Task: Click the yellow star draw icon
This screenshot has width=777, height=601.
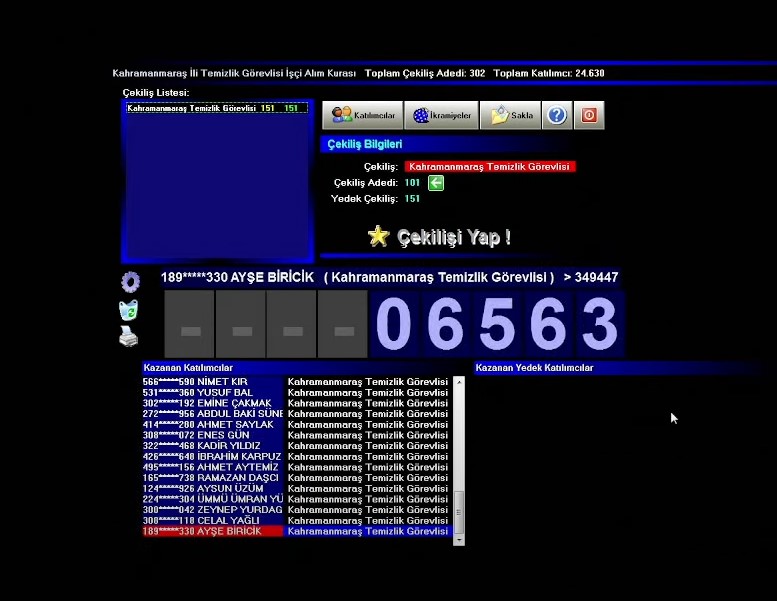Action: coord(378,236)
